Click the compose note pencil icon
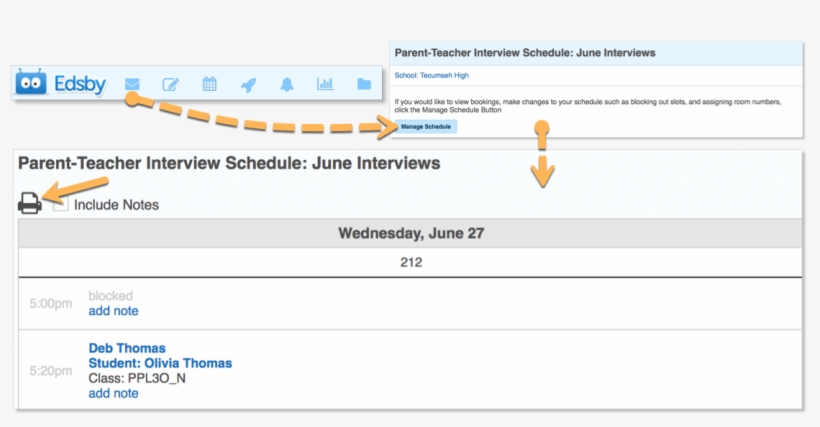This screenshot has width=820, height=427. tap(171, 85)
